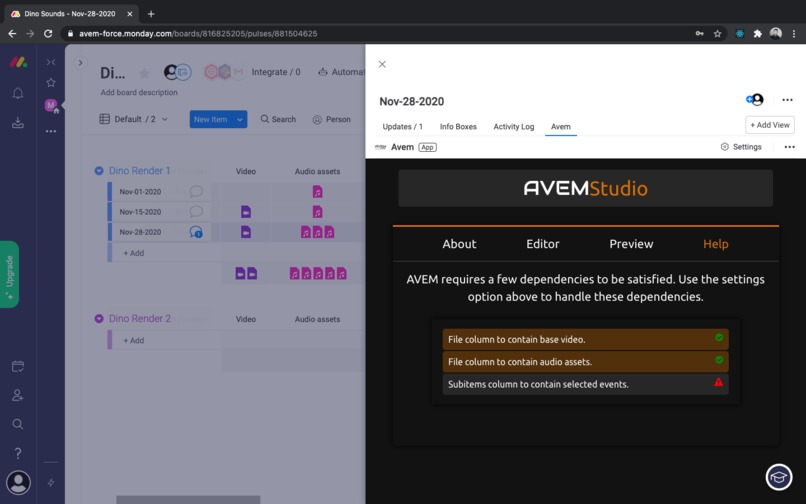Open the Editor tab in AVEM Studio
Viewport: 806px width, 504px height.
[x=542, y=244]
